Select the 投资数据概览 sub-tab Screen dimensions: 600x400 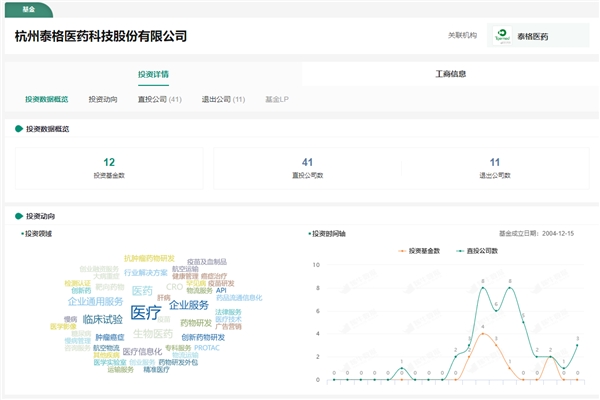coord(47,99)
